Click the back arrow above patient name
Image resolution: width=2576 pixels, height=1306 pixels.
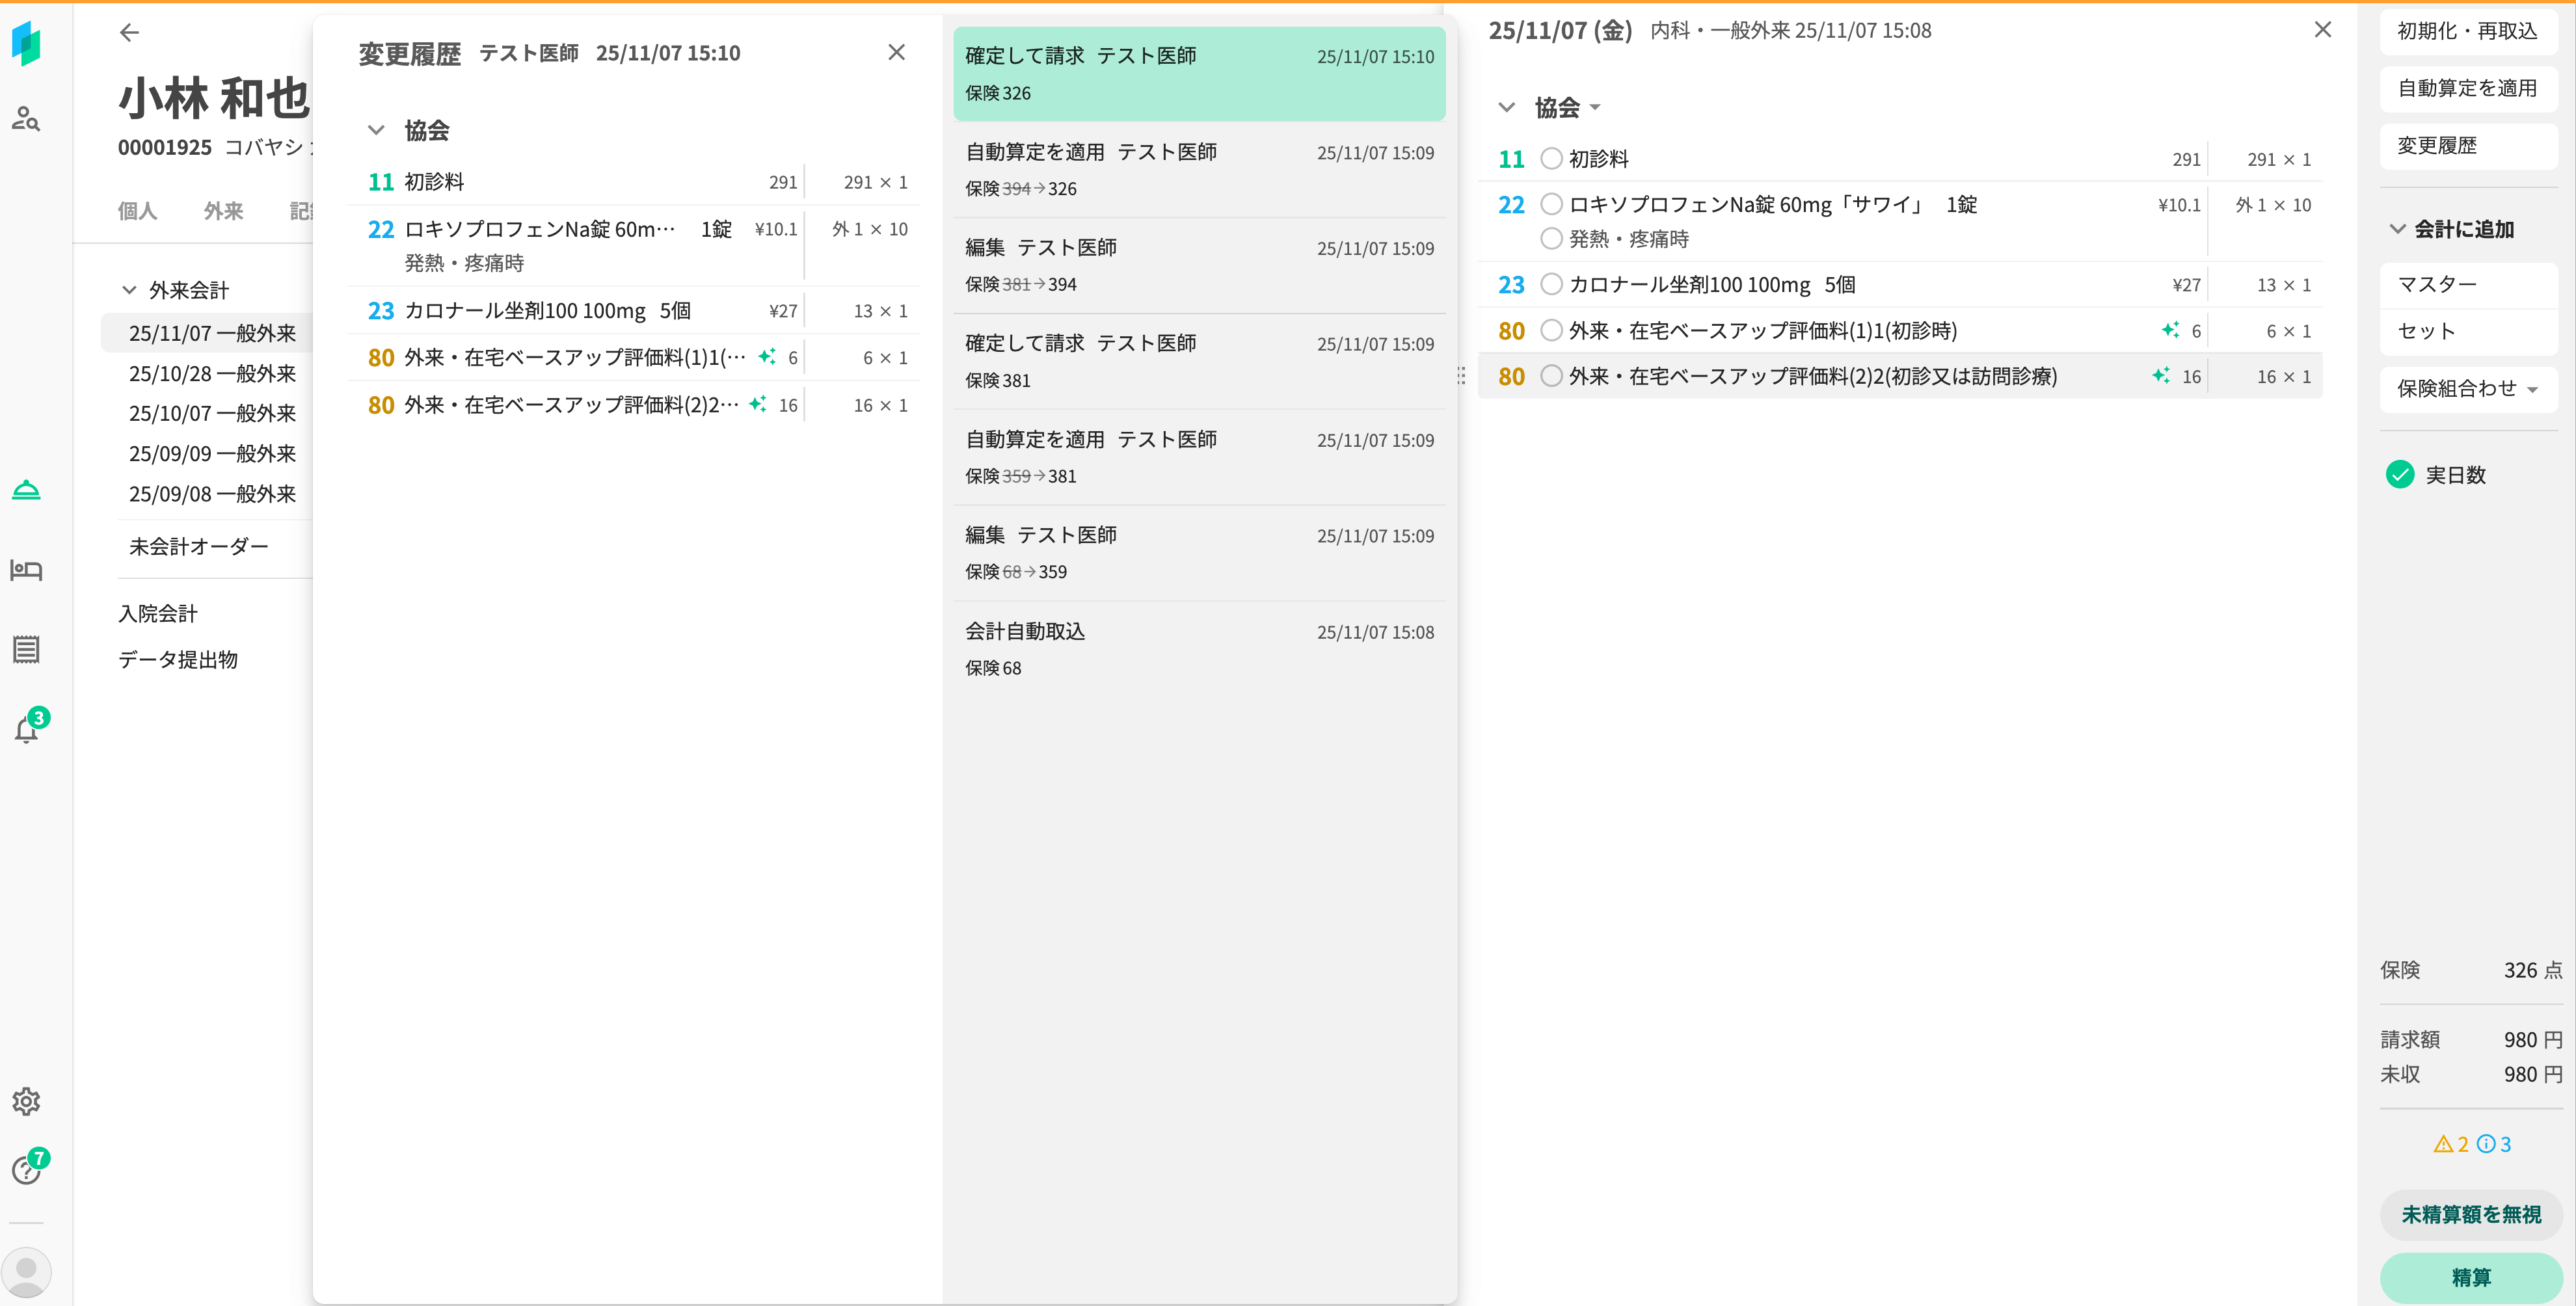129,32
